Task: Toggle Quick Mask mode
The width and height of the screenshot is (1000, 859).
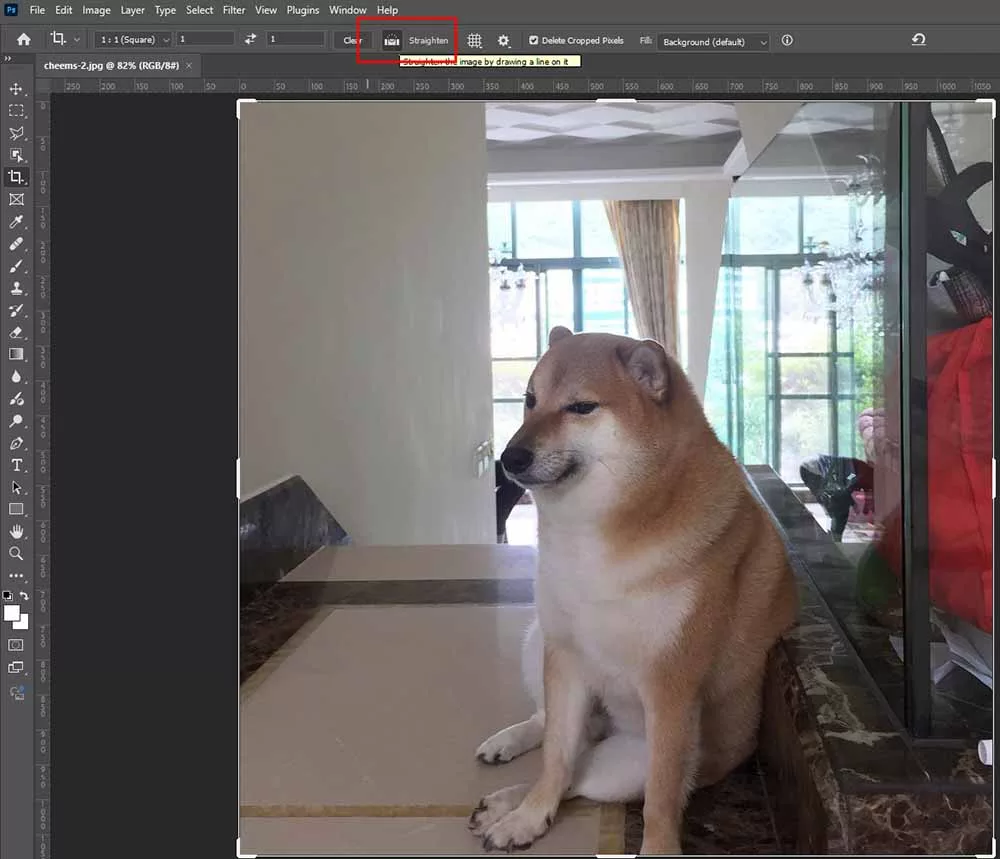Action: tap(16, 645)
